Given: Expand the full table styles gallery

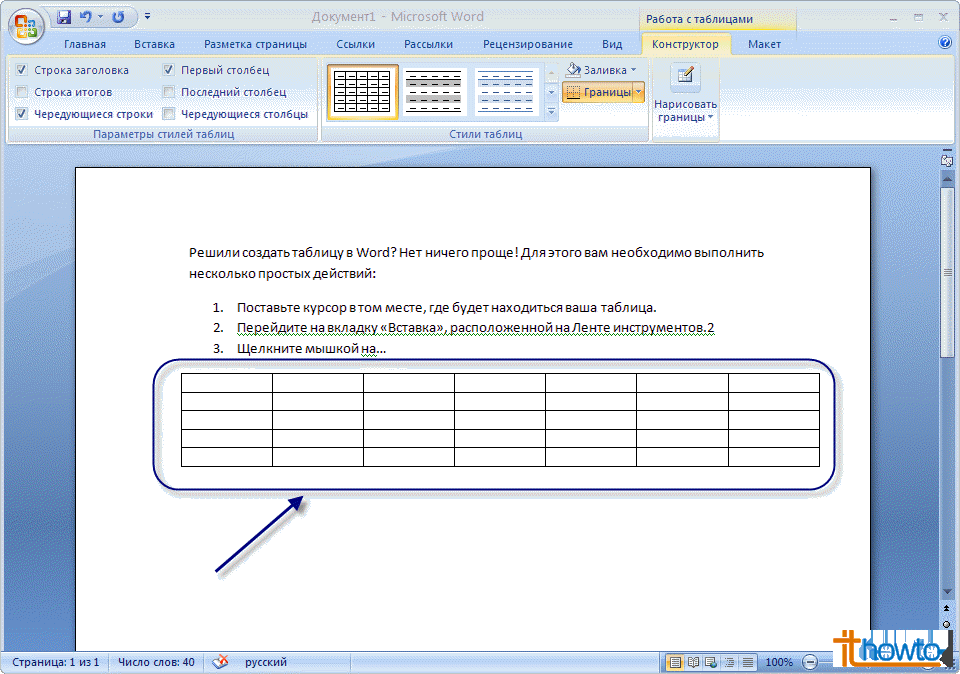Looking at the screenshot, I should click(551, 112).
